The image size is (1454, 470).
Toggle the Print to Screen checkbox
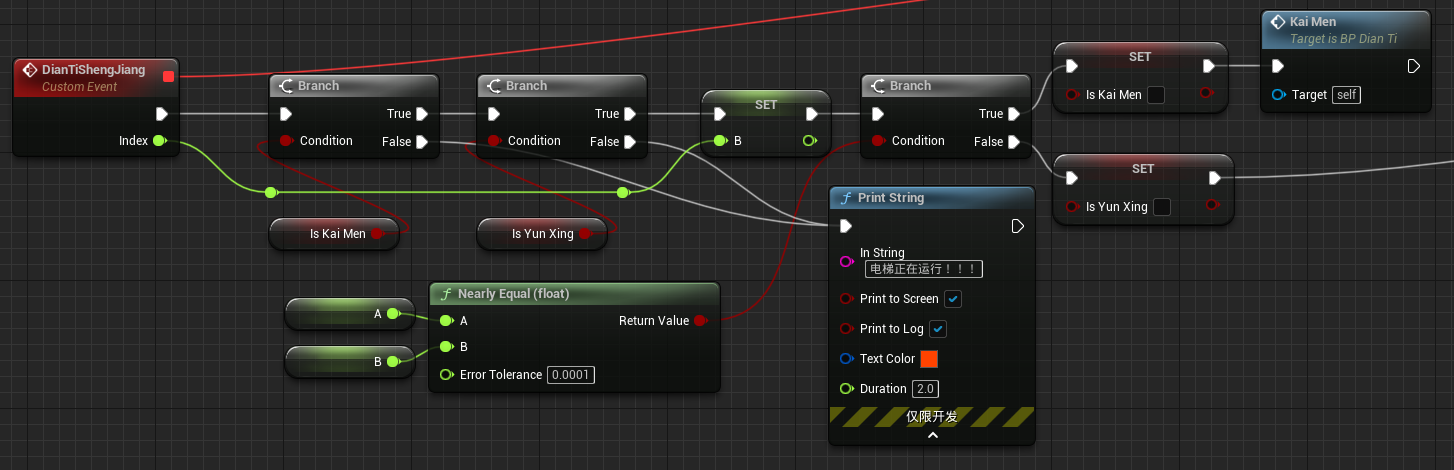953,299
